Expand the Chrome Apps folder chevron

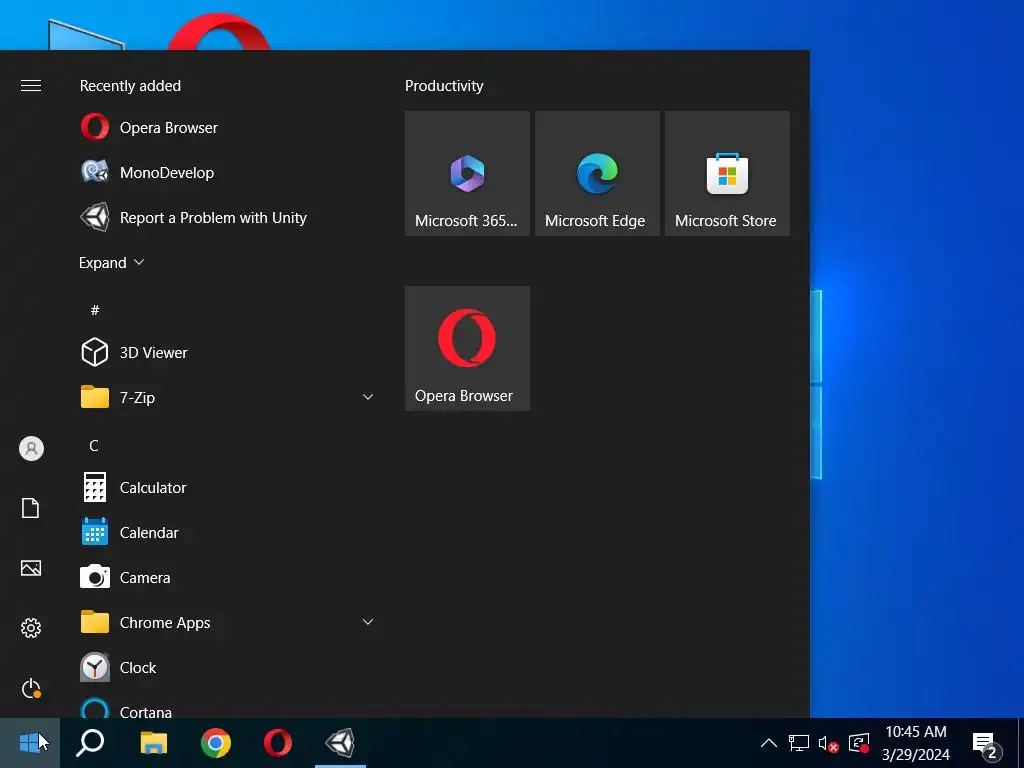[368, 622]
